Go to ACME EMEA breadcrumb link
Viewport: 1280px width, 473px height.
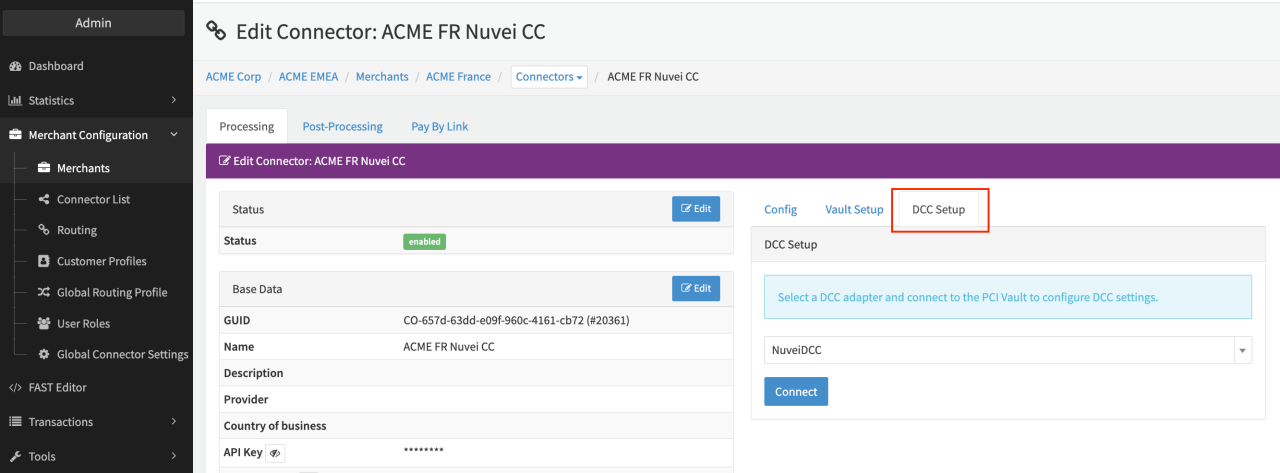(x=308, y=77)
